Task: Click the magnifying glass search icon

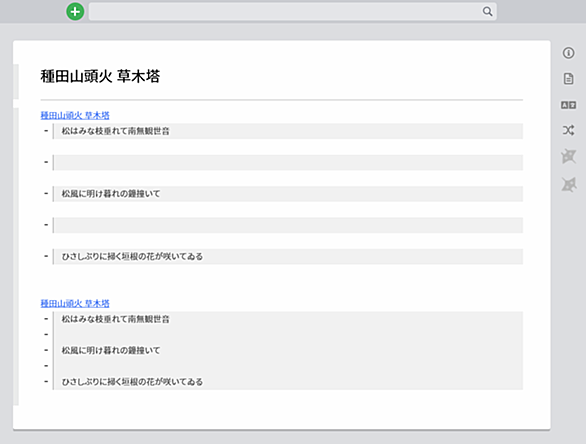Action: pos(487,11)
